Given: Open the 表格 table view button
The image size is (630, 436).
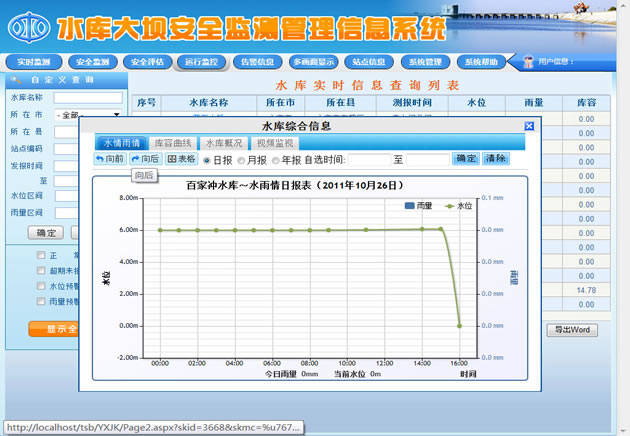Looking at the screenshot, I should point(182,159).
